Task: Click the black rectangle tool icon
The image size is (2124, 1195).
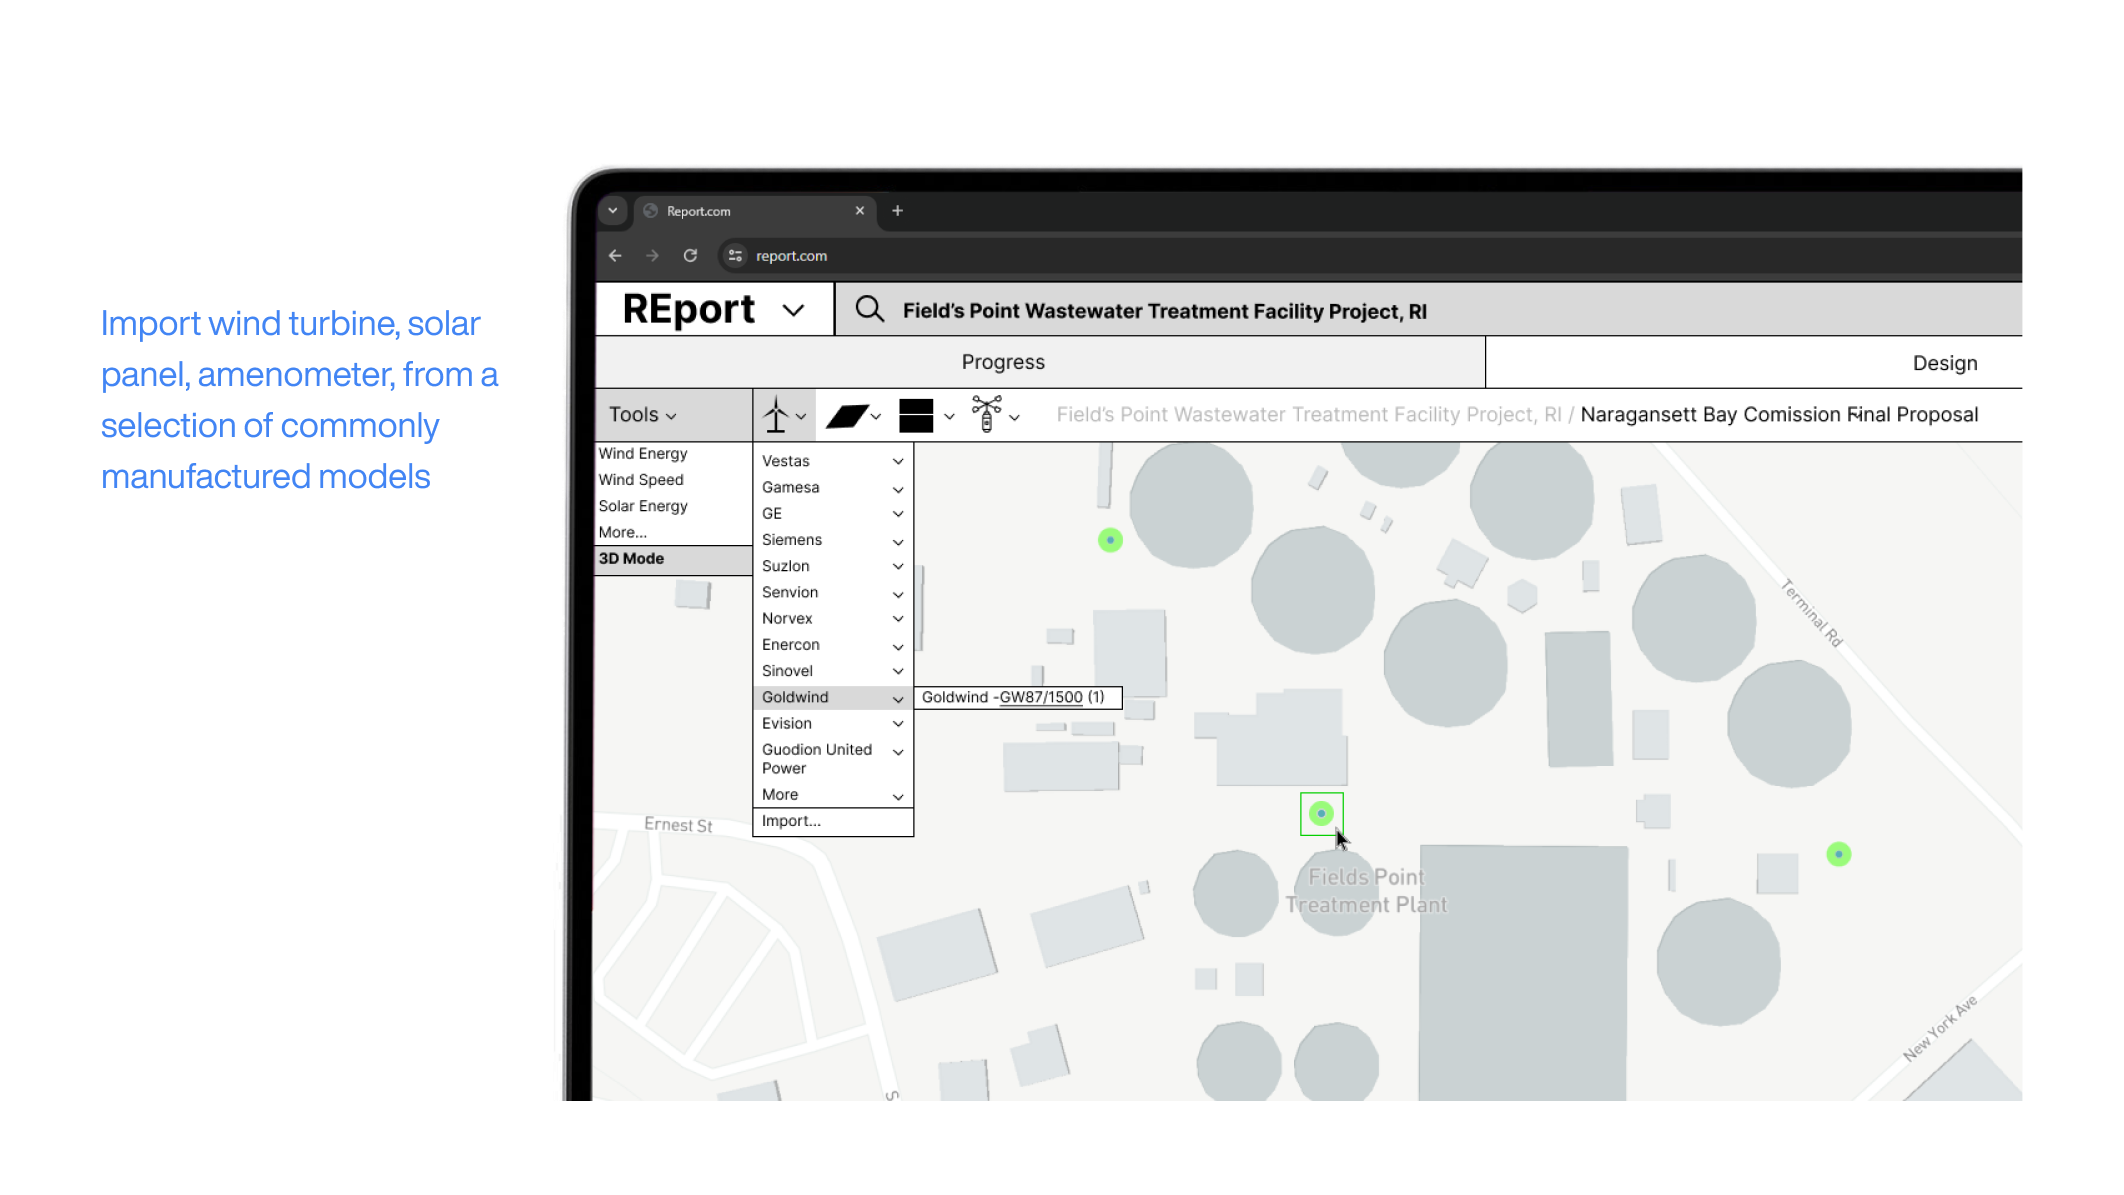Action: coord(916,416)
